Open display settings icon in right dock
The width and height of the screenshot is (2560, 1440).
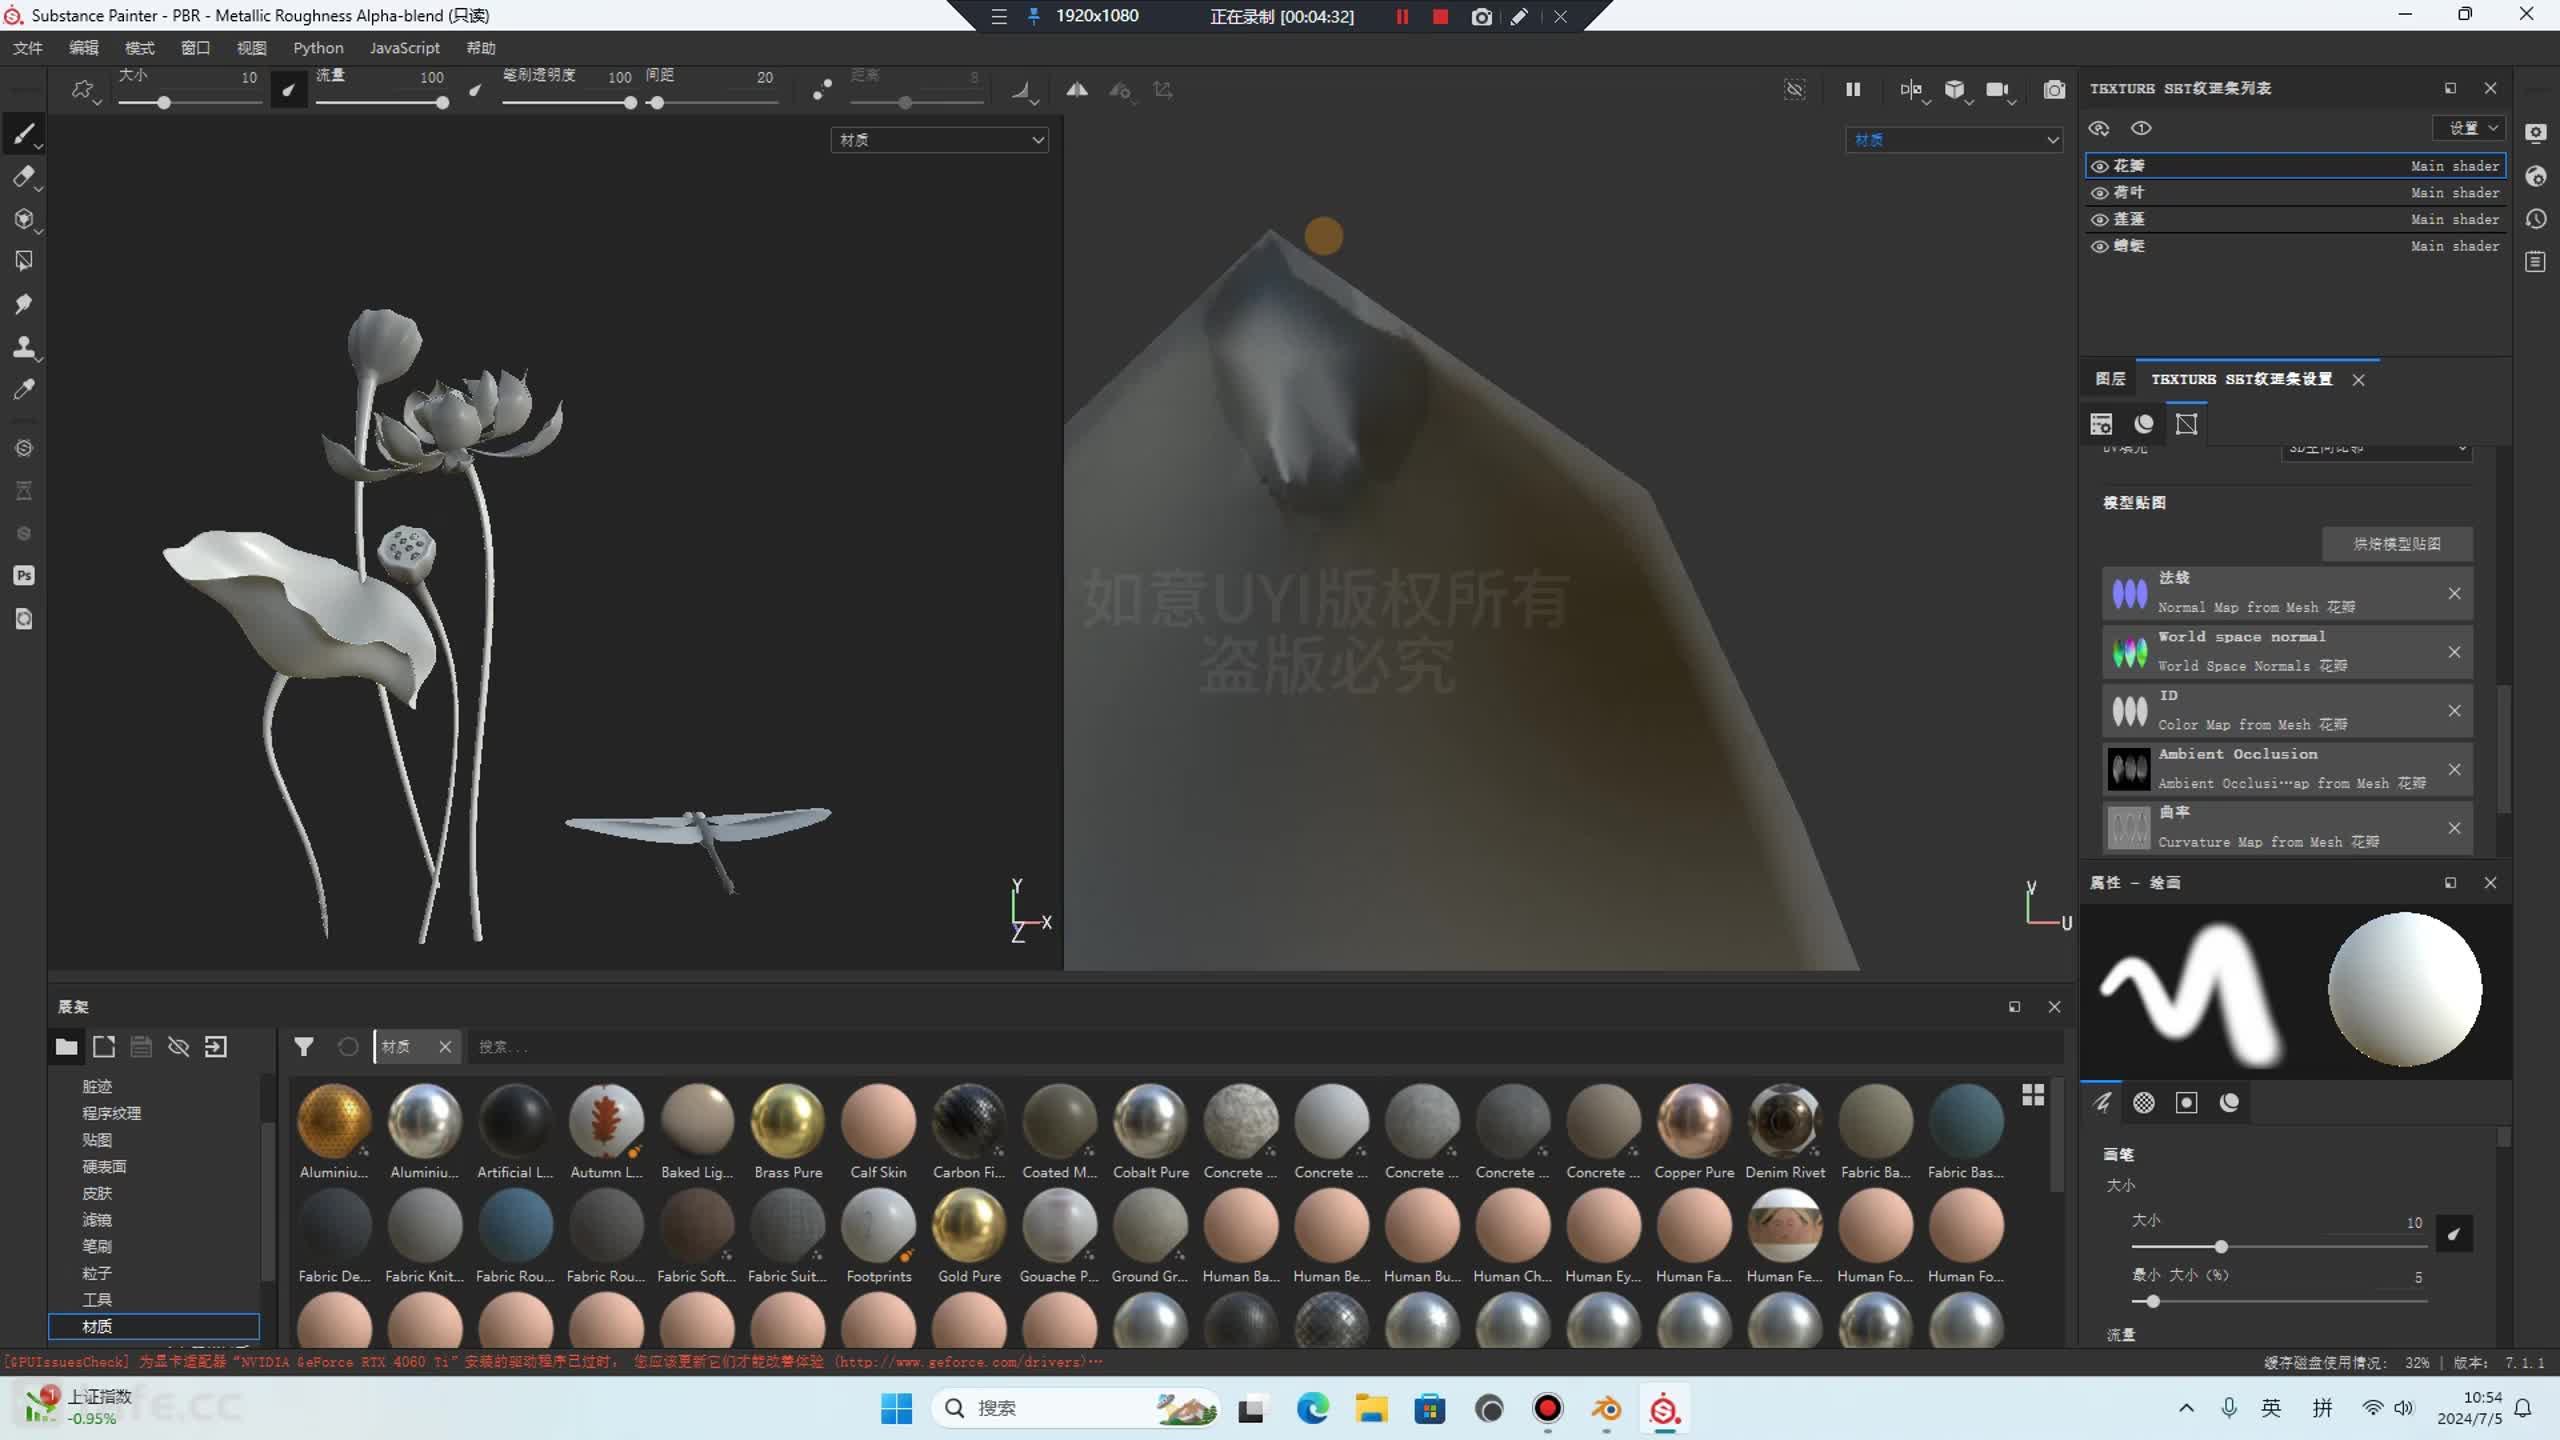(x=2535, y=133)
